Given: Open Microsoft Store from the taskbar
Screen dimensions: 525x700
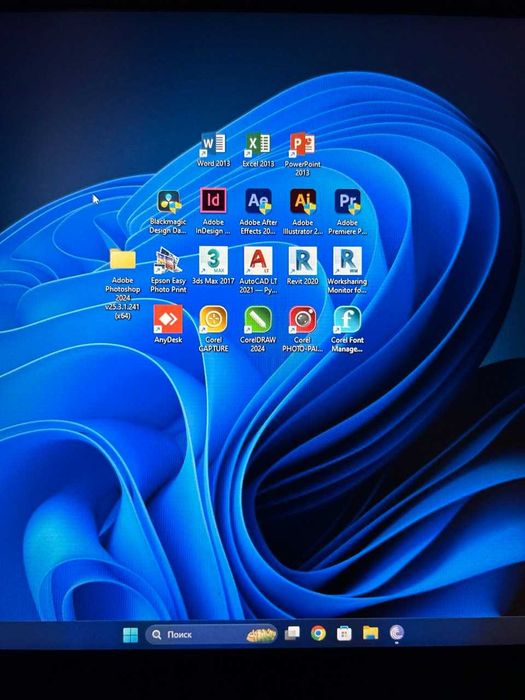Looking at the screenshot, I should coord(344,633).
